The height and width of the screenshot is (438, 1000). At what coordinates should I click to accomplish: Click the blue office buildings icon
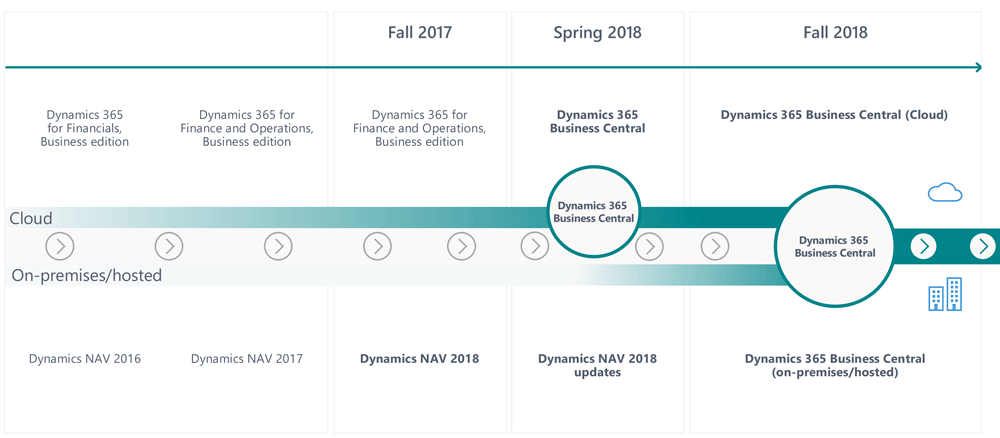point(945,294)
